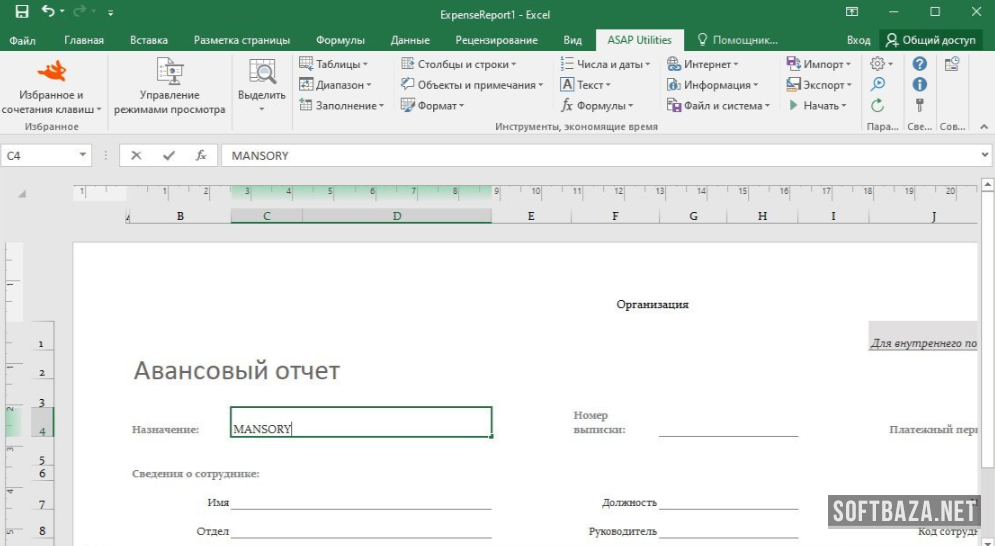995x546 pixels.
Task: Open the Числа и даты dropdown
Action: (605, 64)
